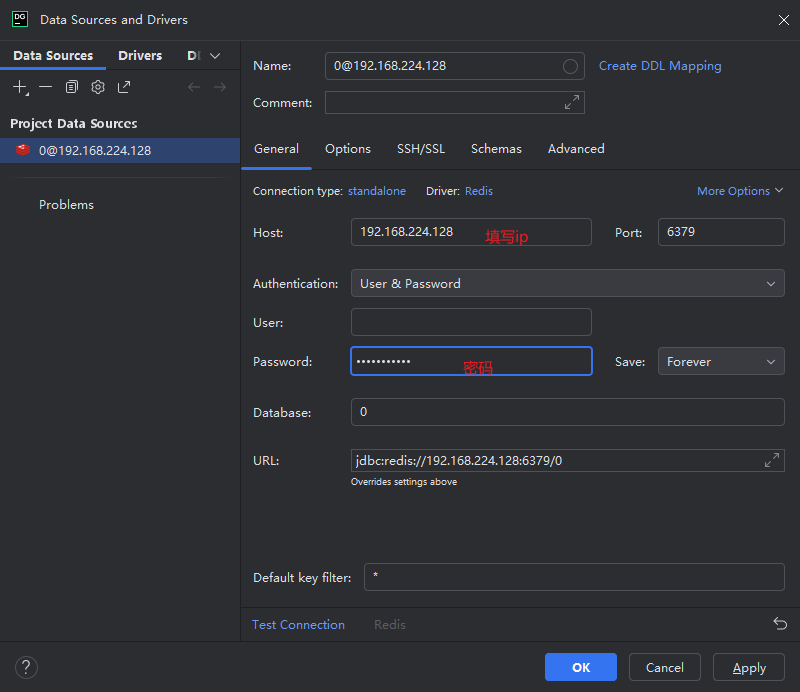Click the Host input field
Image resolution: width=800 pixels, height=692 pixels.
[471, 232]
